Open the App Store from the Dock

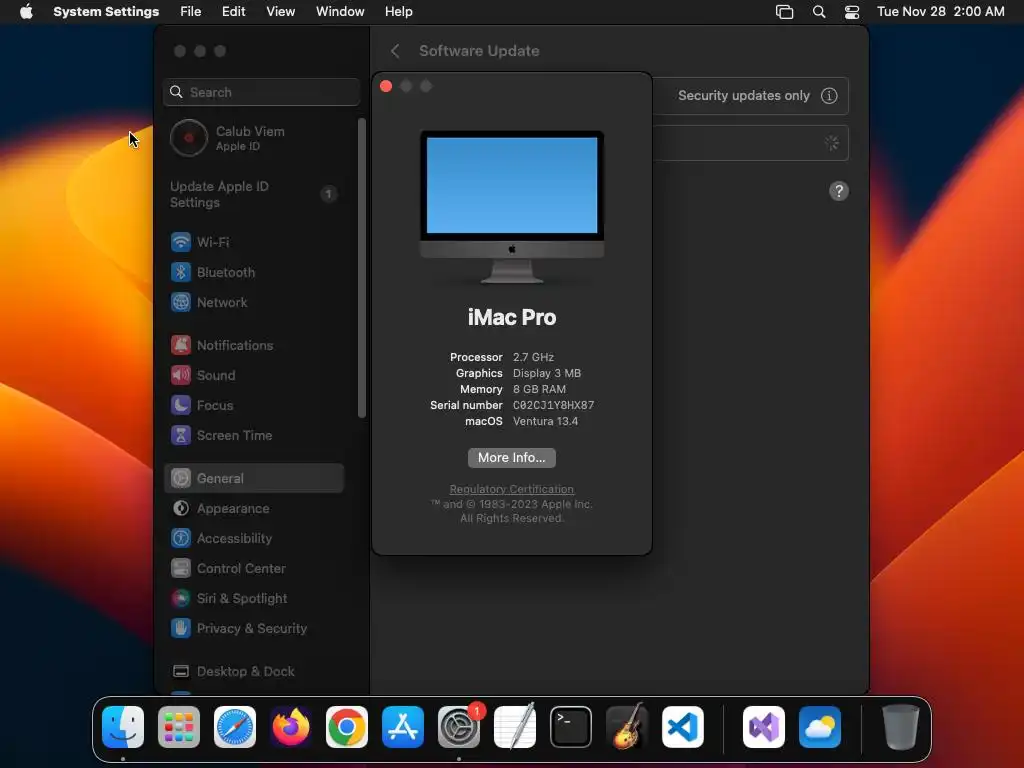click(403, 727)
